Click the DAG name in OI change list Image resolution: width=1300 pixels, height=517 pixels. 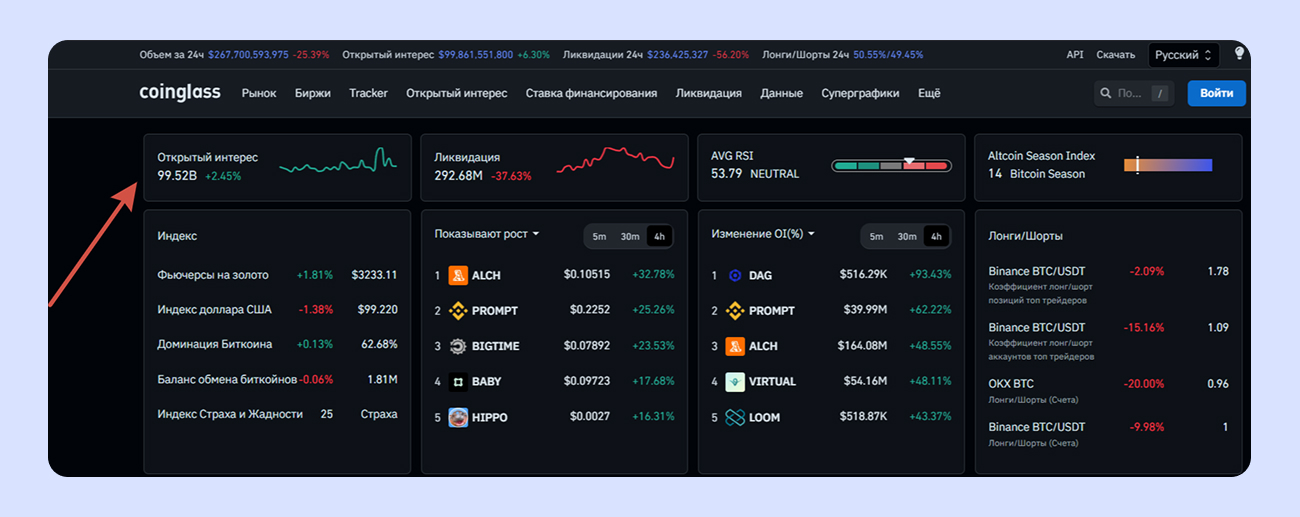click(760, 275)
